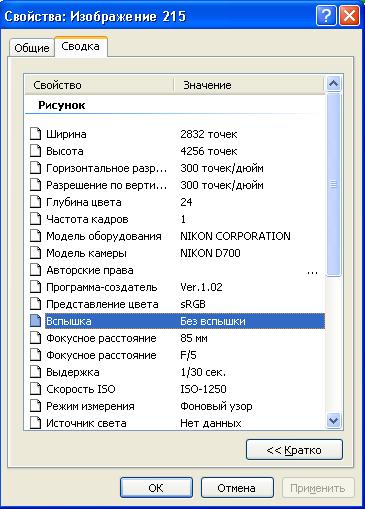Click the value ISO-1250
The width and height of the screenshot is (365, 509).
203,389
